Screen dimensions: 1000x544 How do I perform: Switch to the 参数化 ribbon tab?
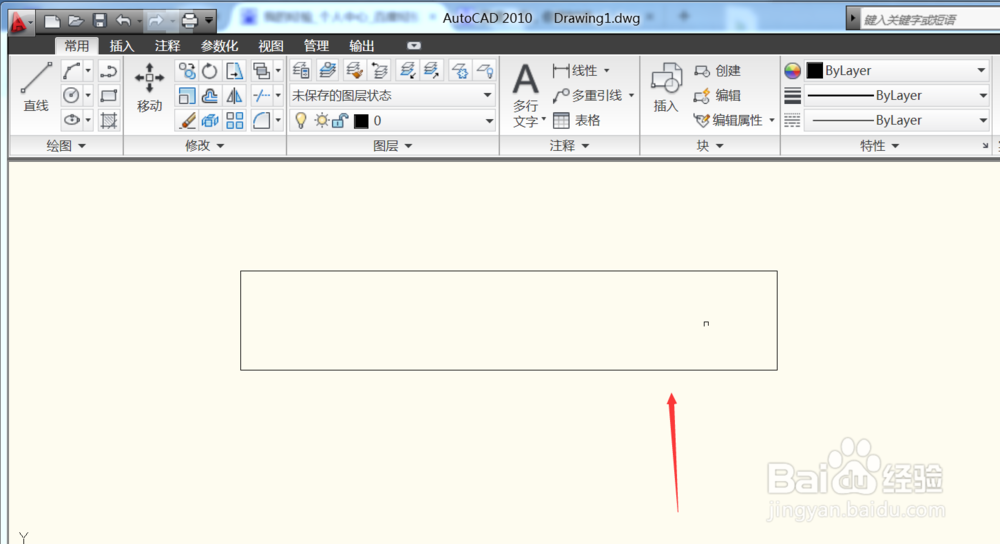(x=219, y=46)
